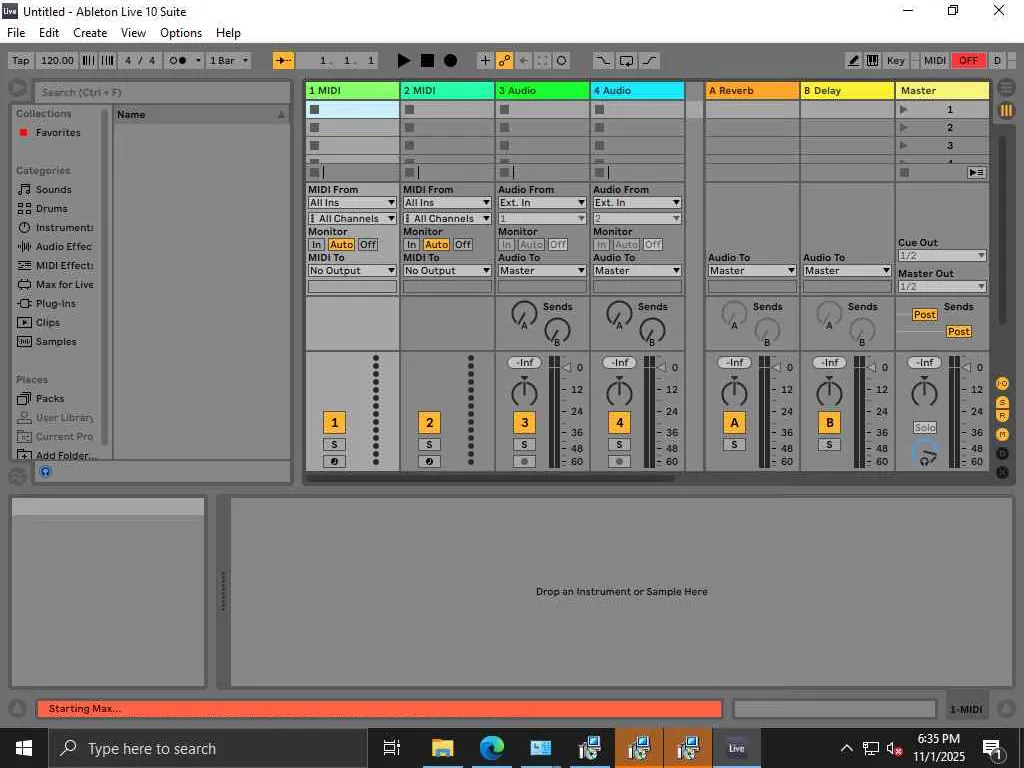Screen dimensions: 1024x768
Task: Activate the Punch-Out switch icon
Action: click(649, 61)
